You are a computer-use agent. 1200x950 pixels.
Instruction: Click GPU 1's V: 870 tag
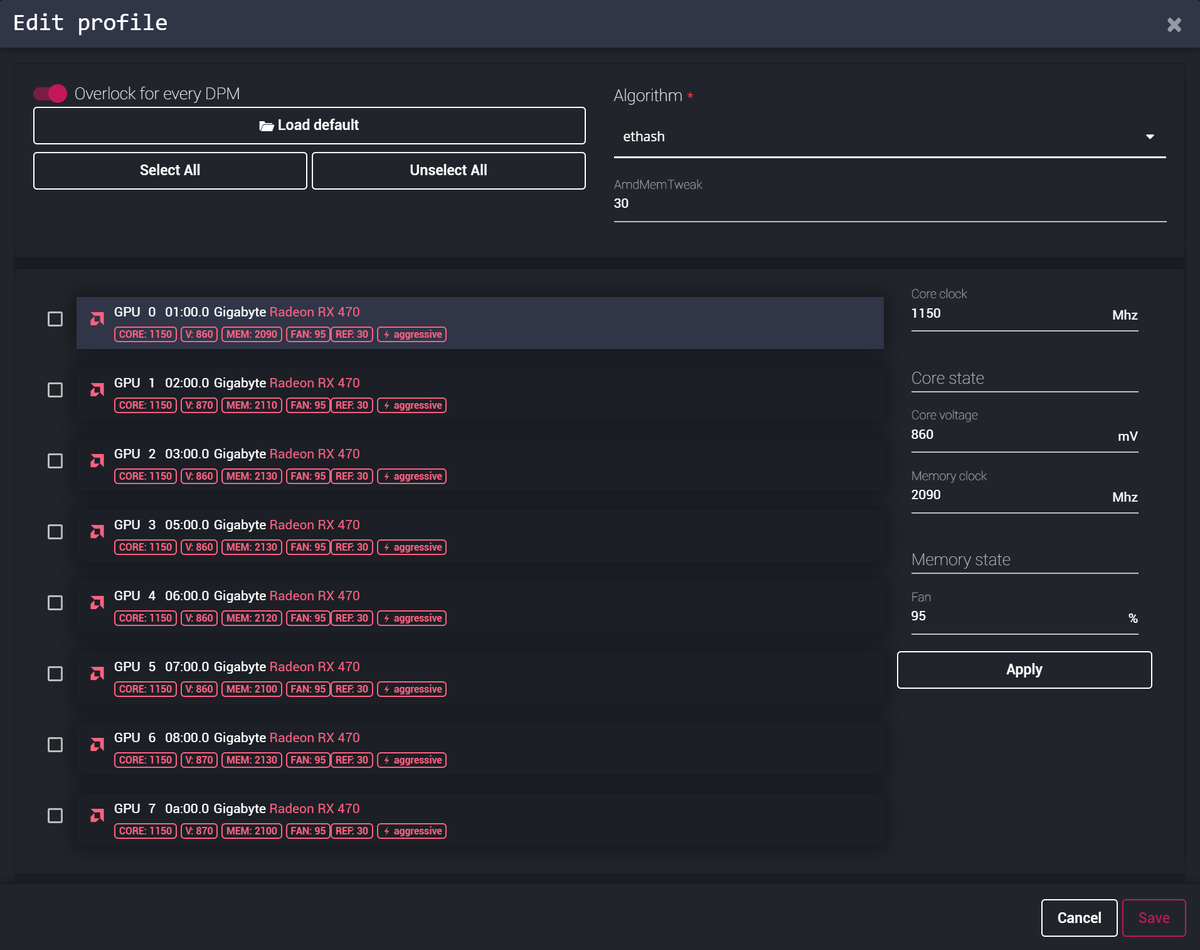[x=198, y=406]
